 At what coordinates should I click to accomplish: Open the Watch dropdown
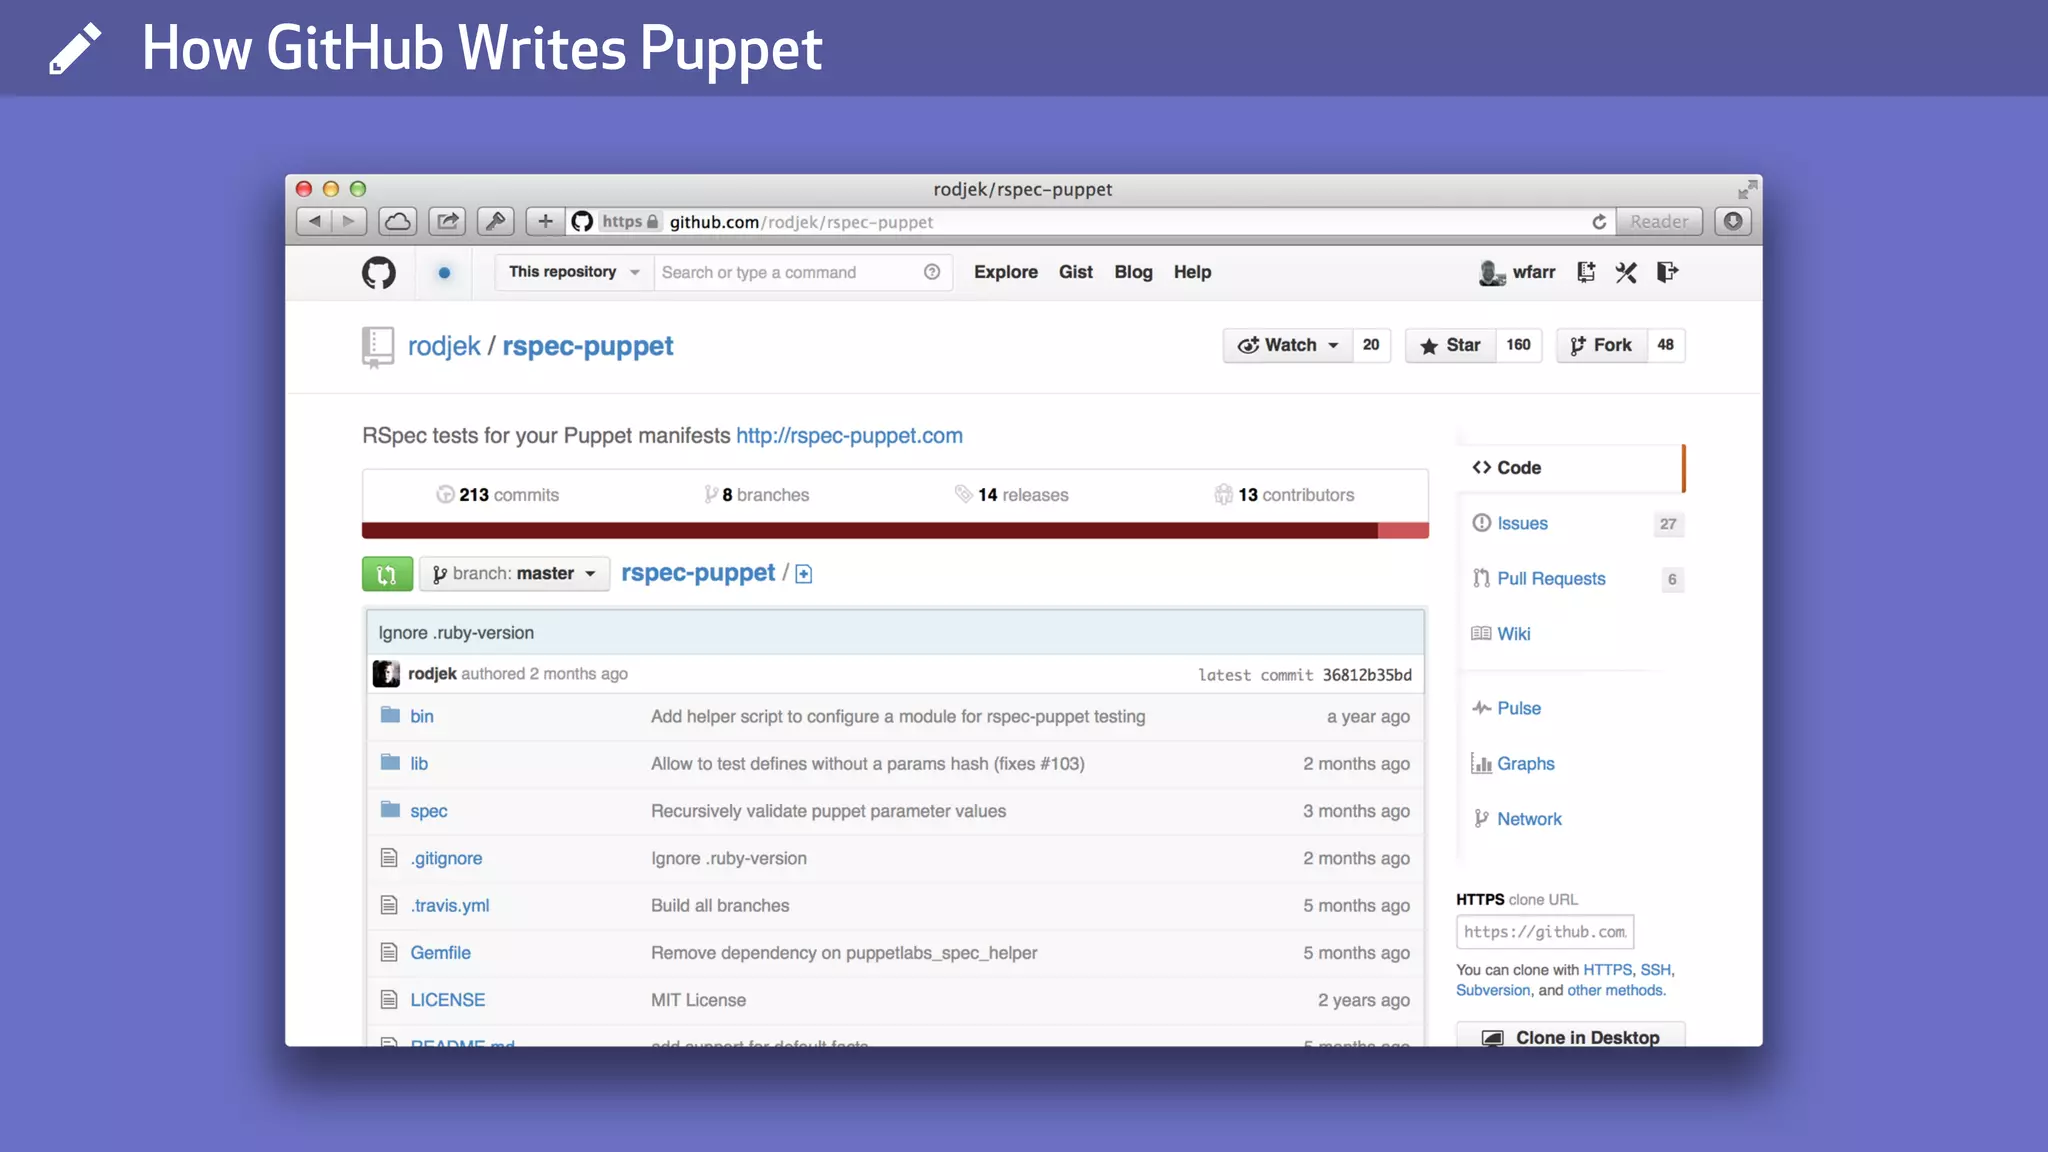click(1288, 345)
